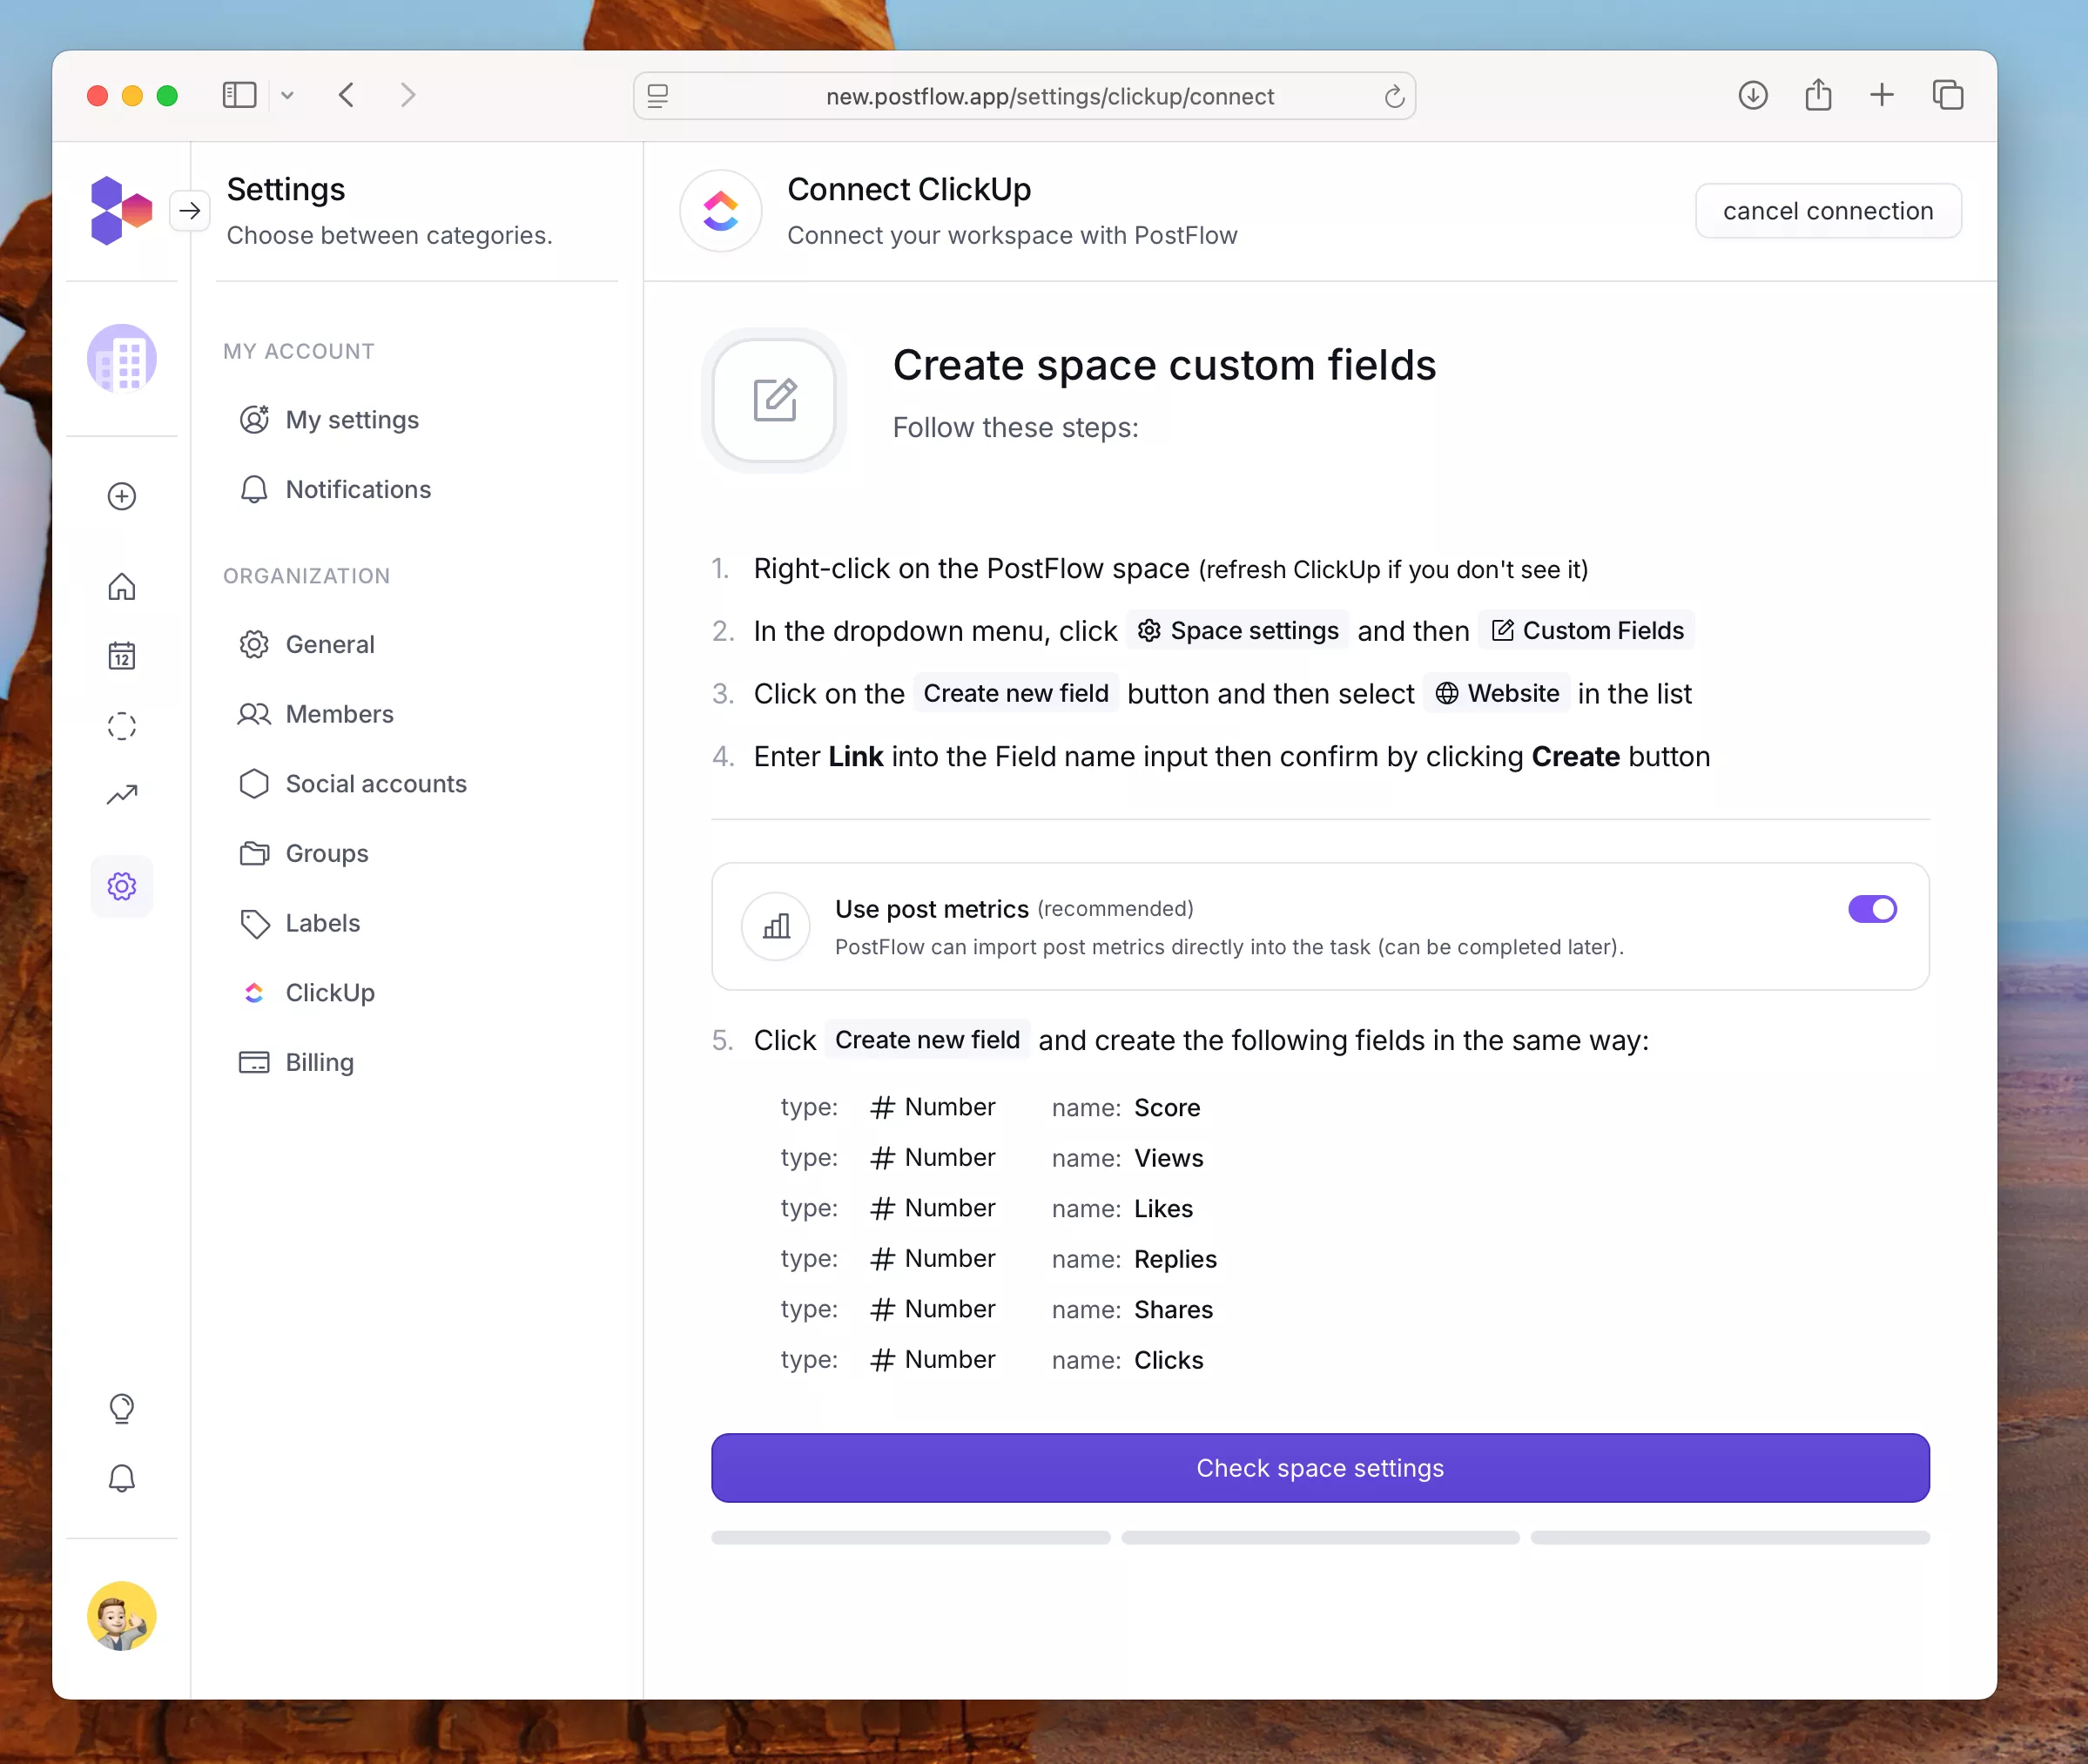Click Create new field chip in step 5
The image size is (2088, 1764).
927,1040
